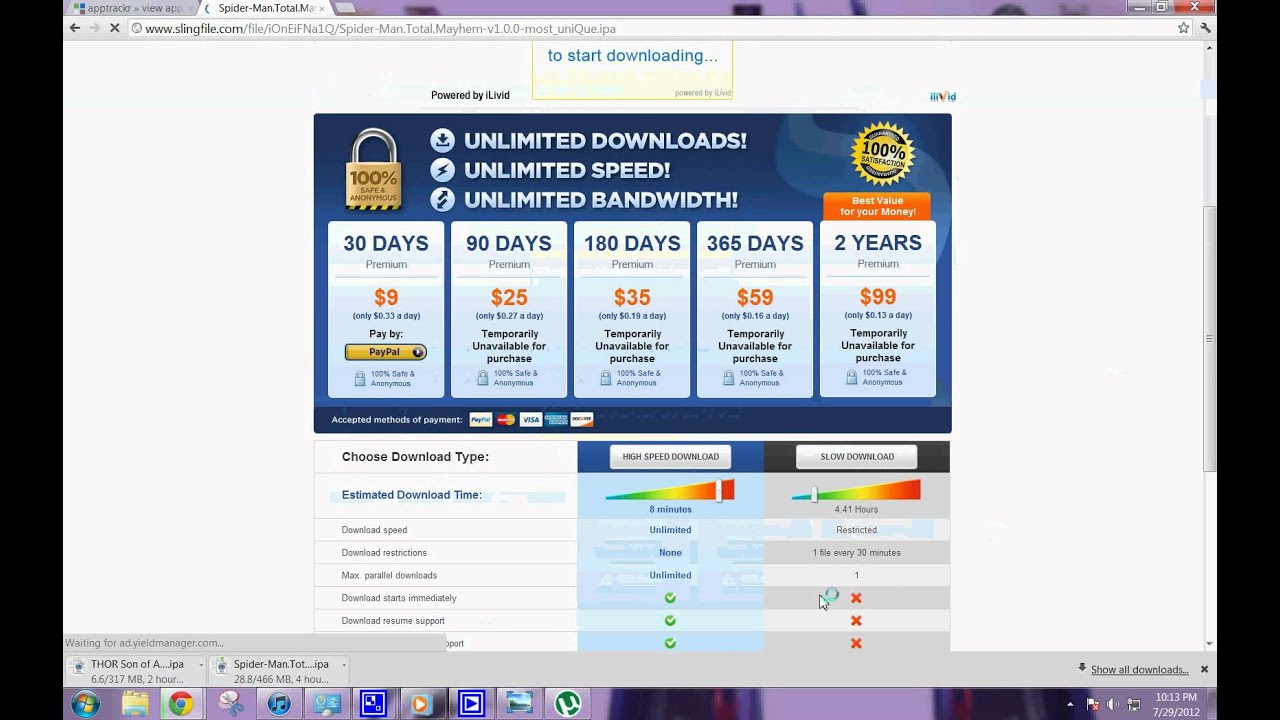
Task: Select the 365 DAYS premium plan heading
Action: pos(755,243)
